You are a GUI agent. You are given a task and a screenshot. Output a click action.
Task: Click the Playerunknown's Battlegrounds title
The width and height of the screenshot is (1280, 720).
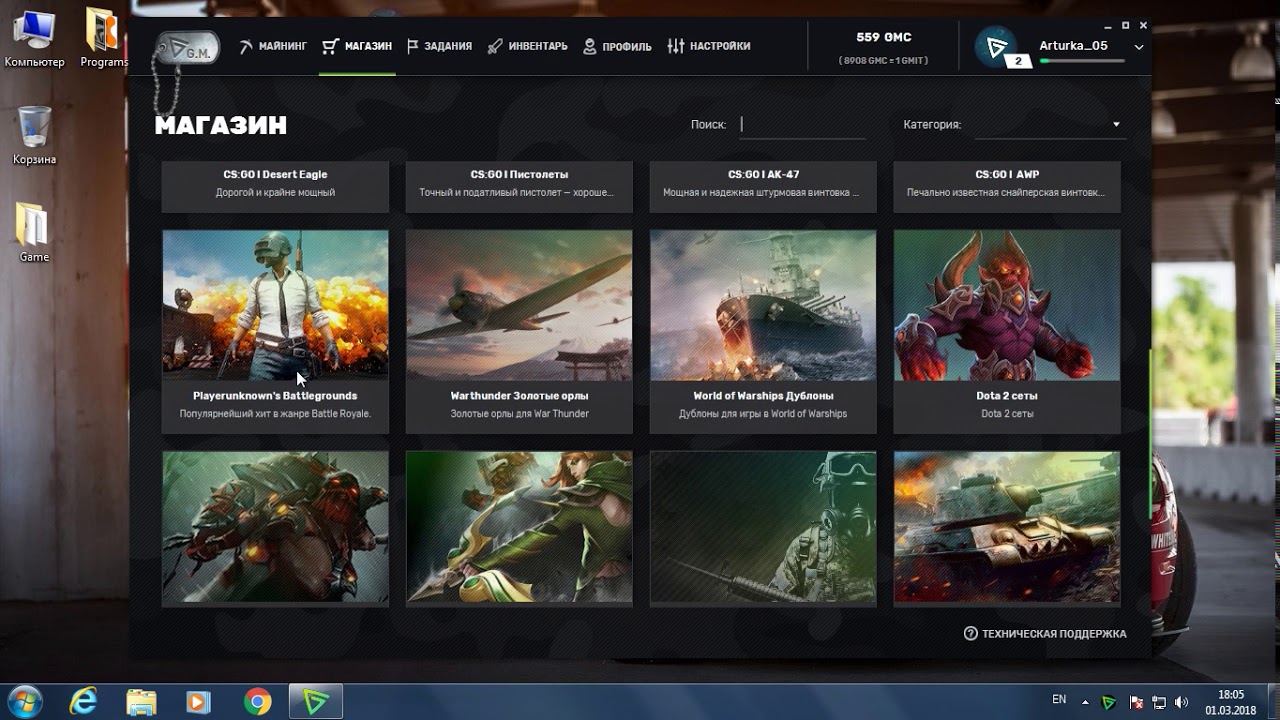pyautogui.click(x=275, y=396)
